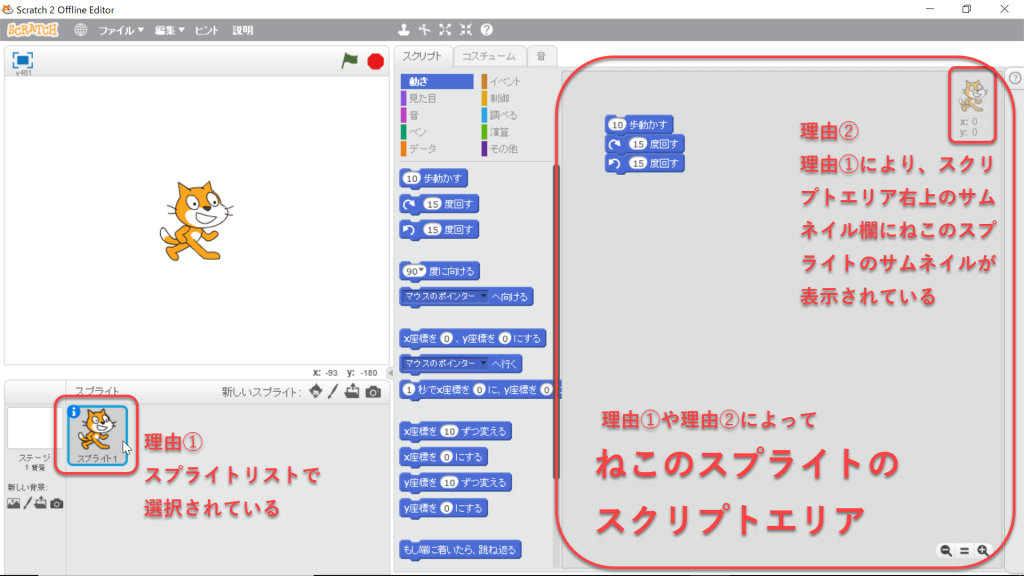Image resolution: width=1024 pixels, height=576 pixels.
Task: Upload sprite from file icon
Action: [352, 391]
